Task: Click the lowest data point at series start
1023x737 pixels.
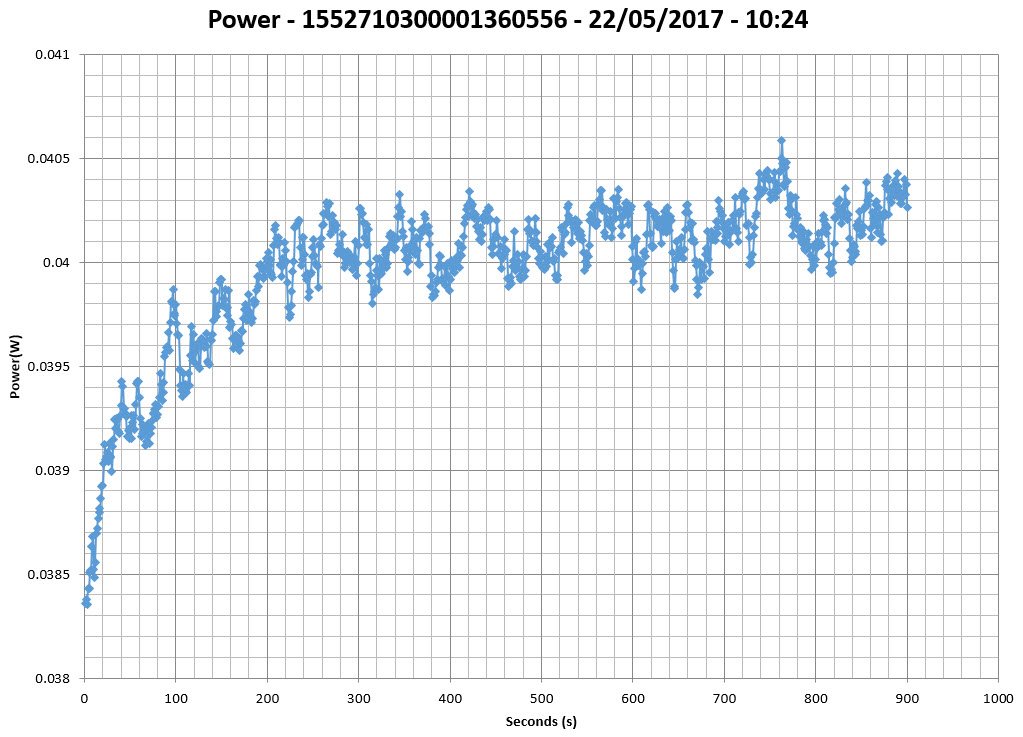Action: tap(86, 603)
